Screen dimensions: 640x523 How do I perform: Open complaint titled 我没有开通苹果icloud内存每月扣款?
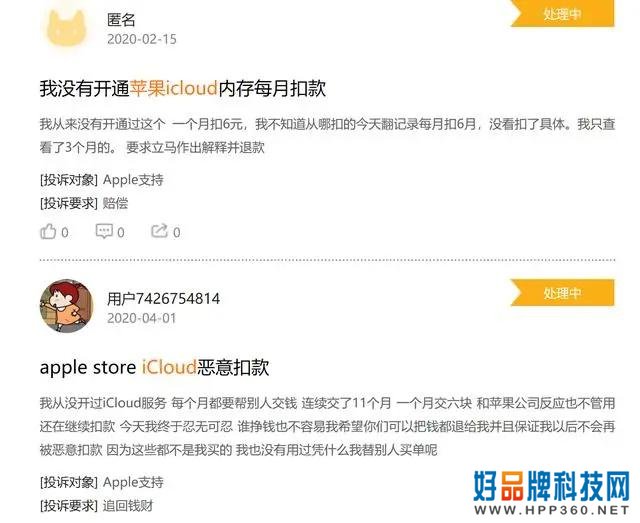click(x=182, y=88)
